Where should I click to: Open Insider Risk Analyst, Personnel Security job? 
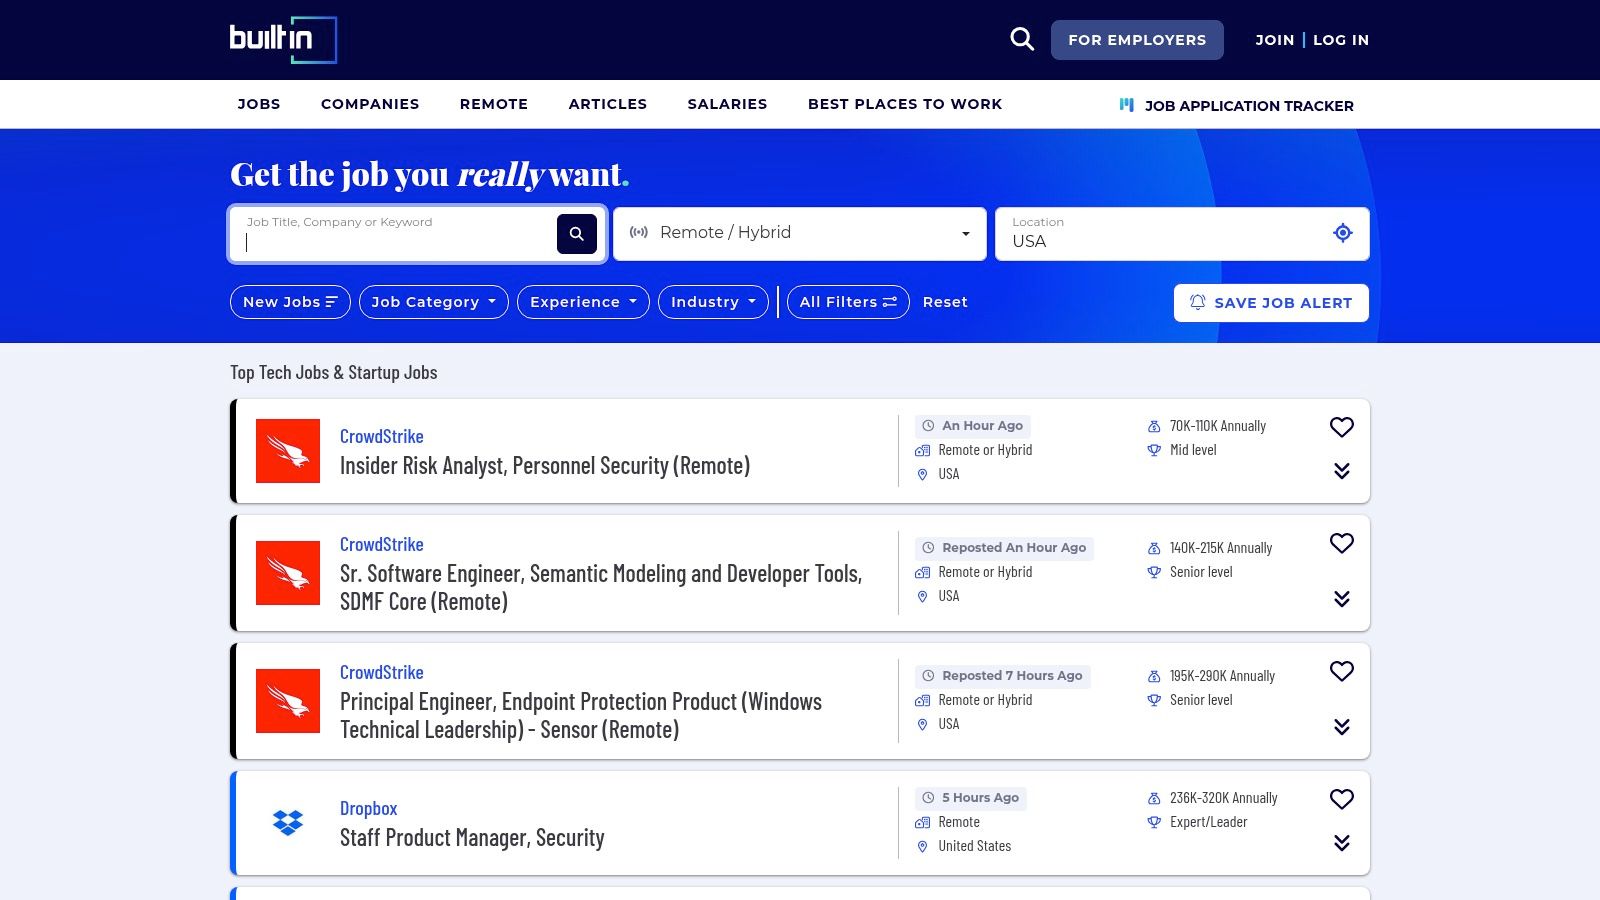point(545,466)
